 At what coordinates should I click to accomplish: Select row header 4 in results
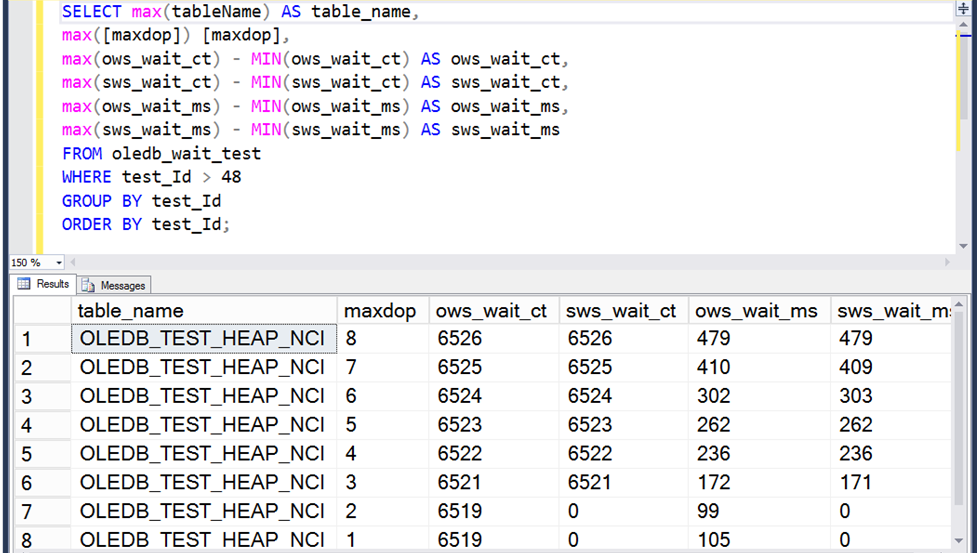[42, 425]
